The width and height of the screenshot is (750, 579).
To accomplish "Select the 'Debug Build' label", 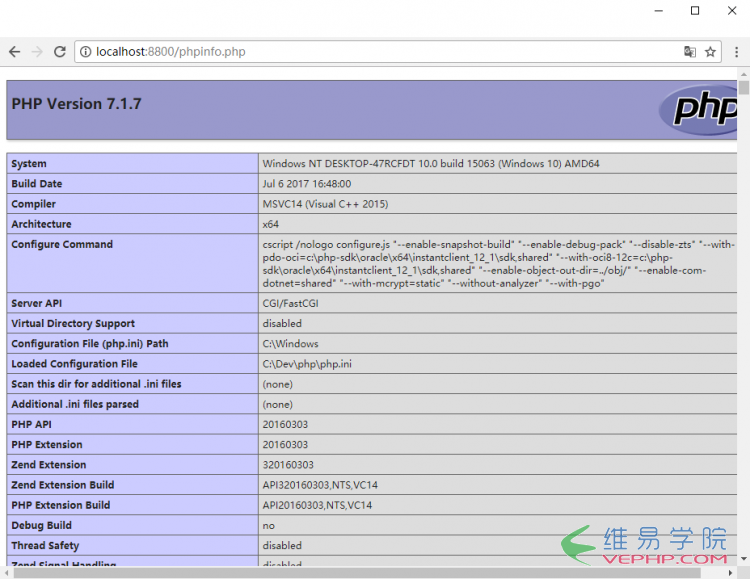I will coord(41,525).
